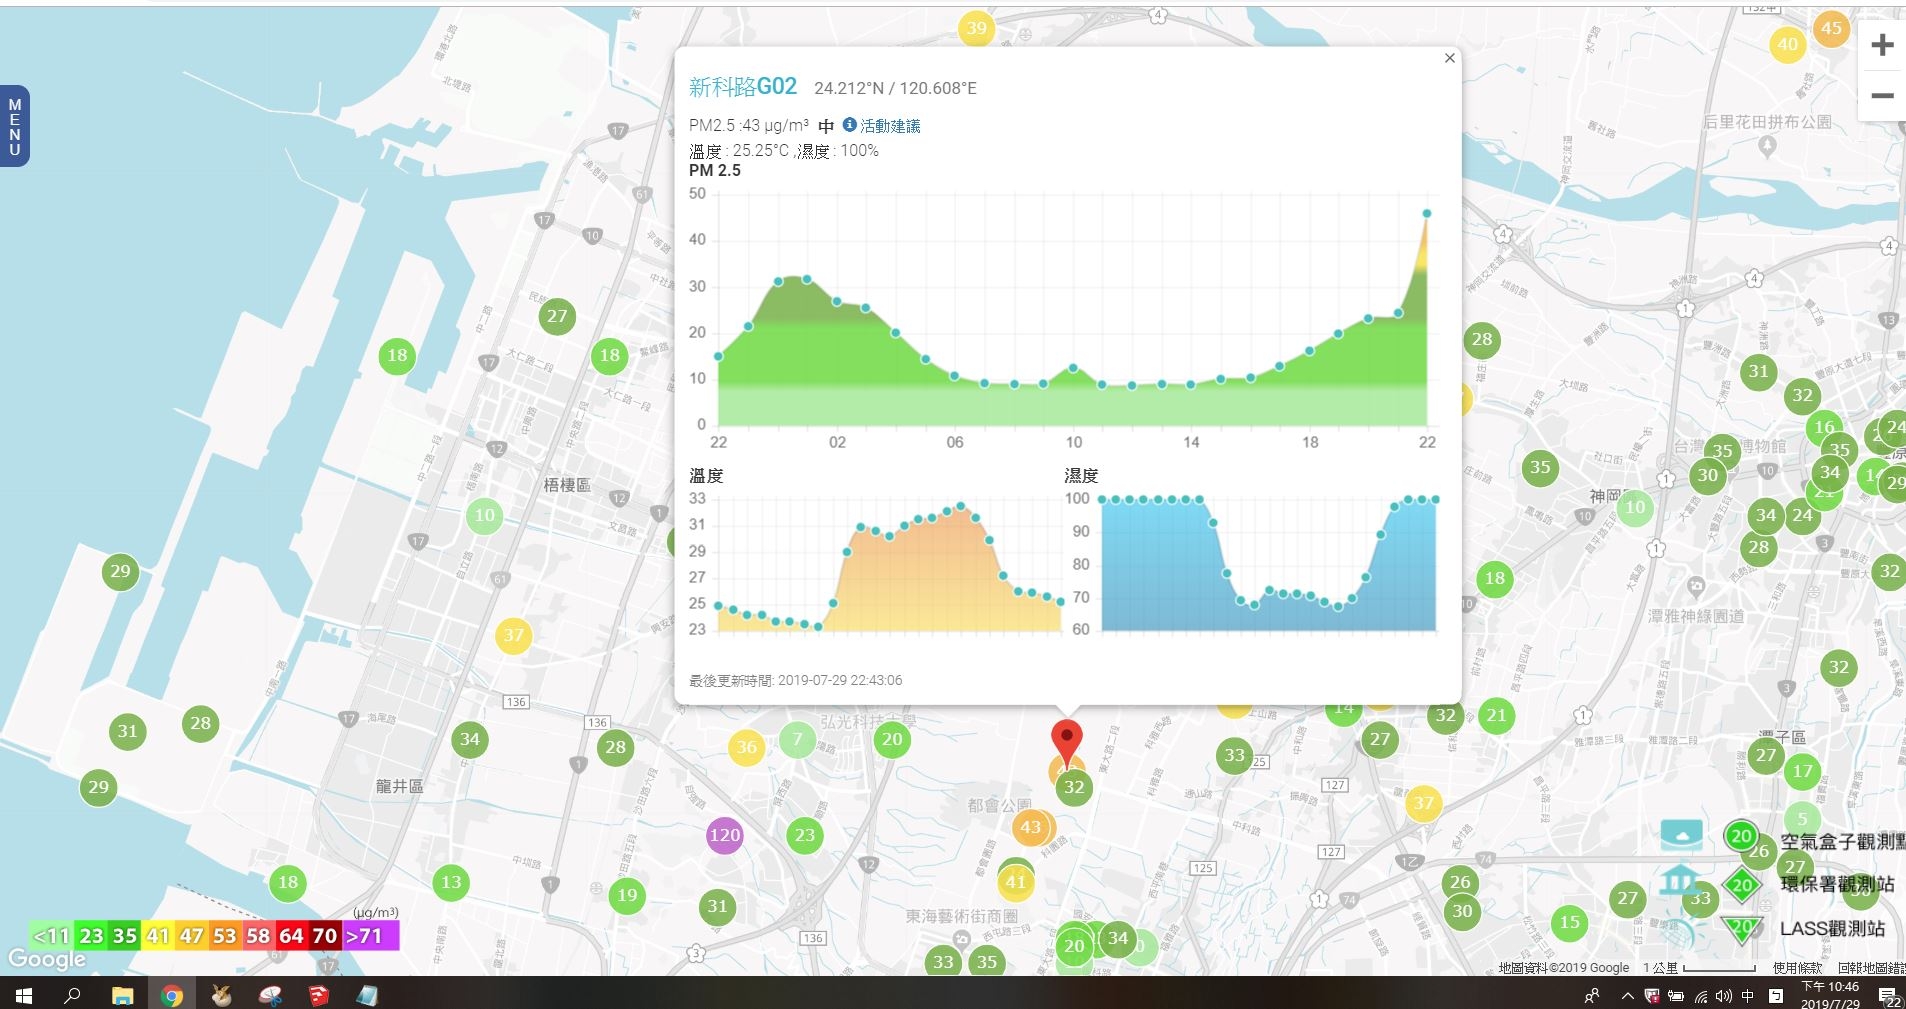Screen dimensions: 1906x1009
Task: Select the yellow 36 station marker
Action: tap(746, 747)
